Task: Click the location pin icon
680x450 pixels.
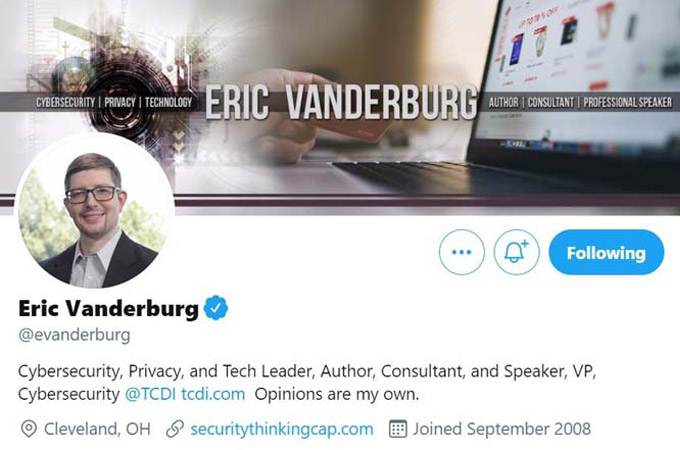Action: pos(29,429)
